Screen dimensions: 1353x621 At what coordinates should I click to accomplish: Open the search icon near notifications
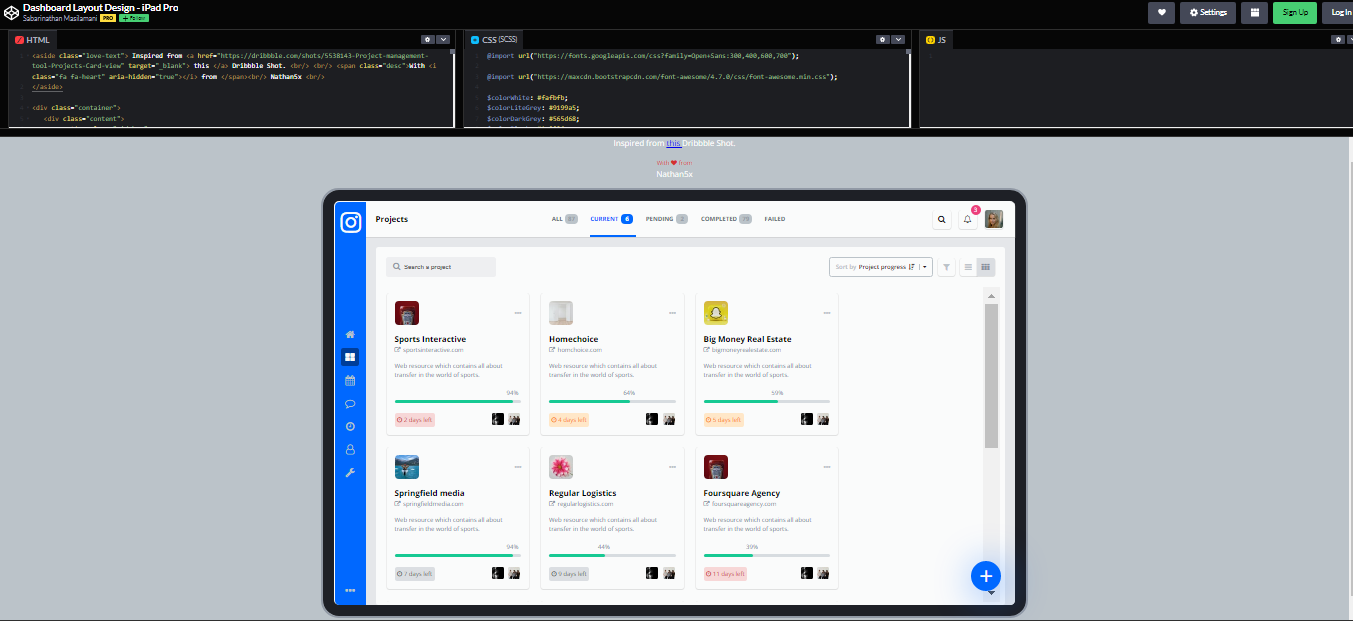tap(941, 218)
